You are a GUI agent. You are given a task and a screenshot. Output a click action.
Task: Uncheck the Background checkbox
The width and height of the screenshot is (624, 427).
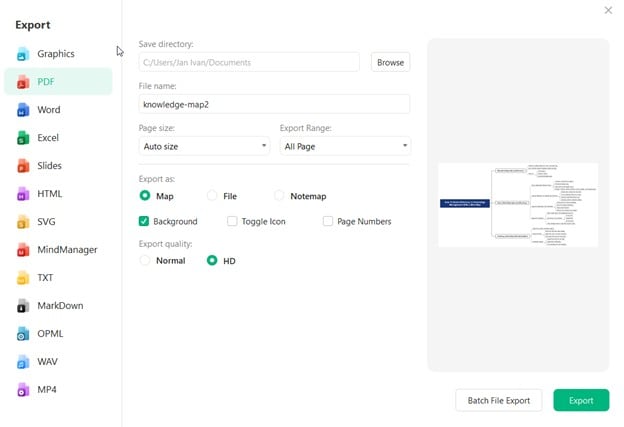tap(144, 221)
